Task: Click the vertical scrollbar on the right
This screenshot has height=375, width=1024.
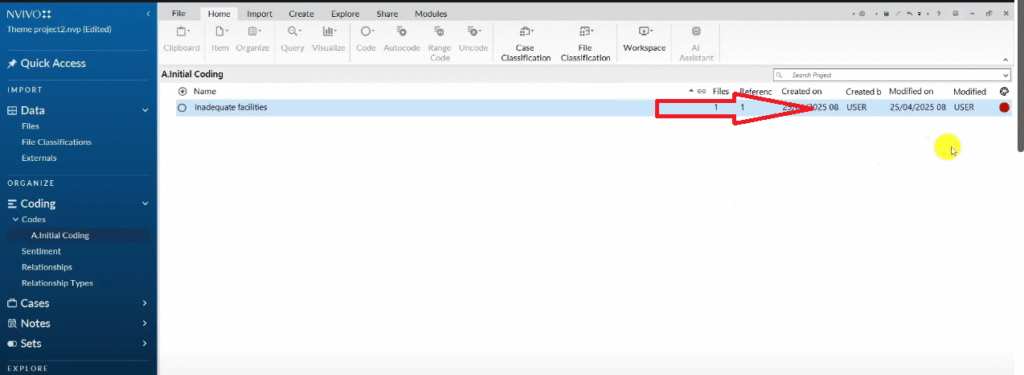Action: (1020, 77)
